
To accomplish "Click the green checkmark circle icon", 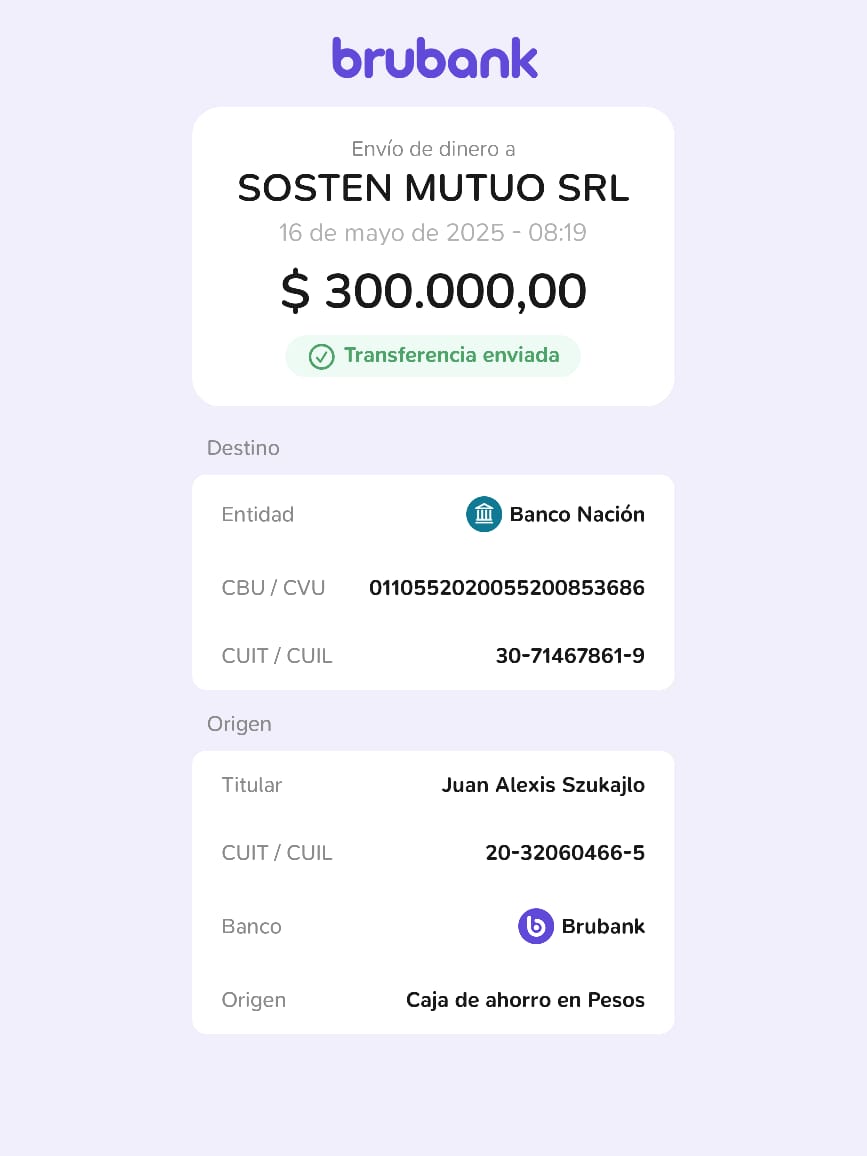I will (x=321, y=356).
